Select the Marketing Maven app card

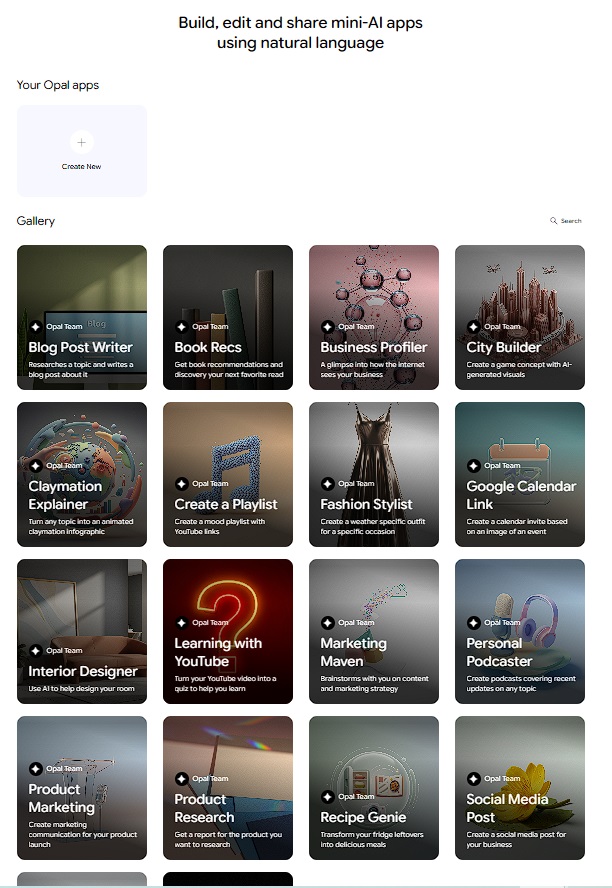374,631
